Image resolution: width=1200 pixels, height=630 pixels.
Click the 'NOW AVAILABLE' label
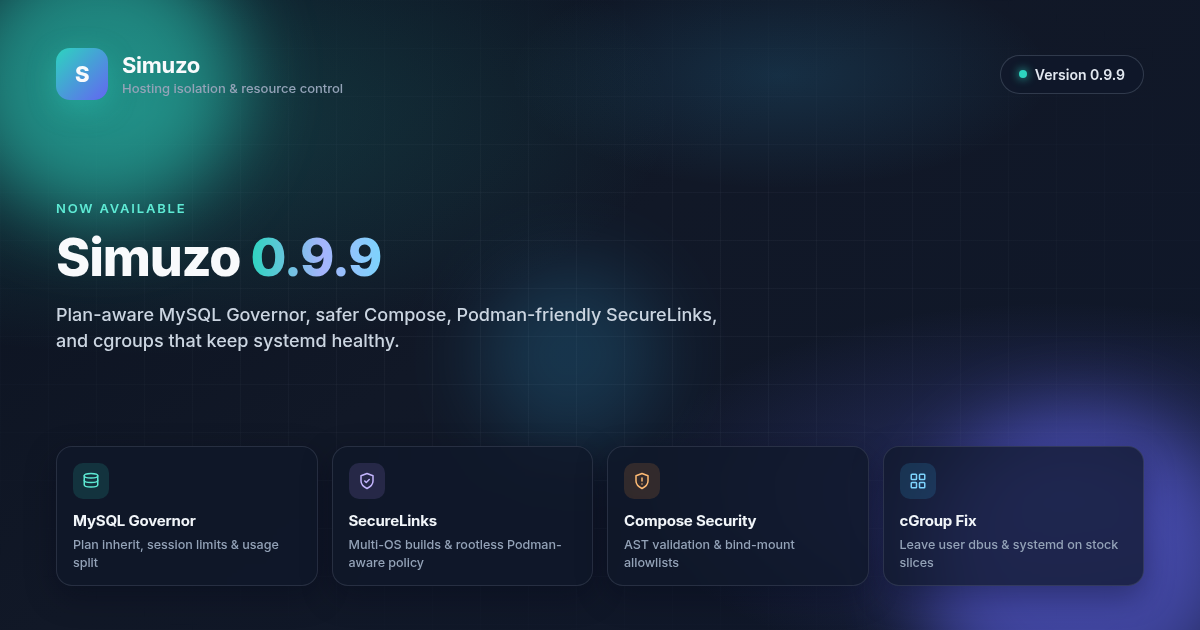121,209
